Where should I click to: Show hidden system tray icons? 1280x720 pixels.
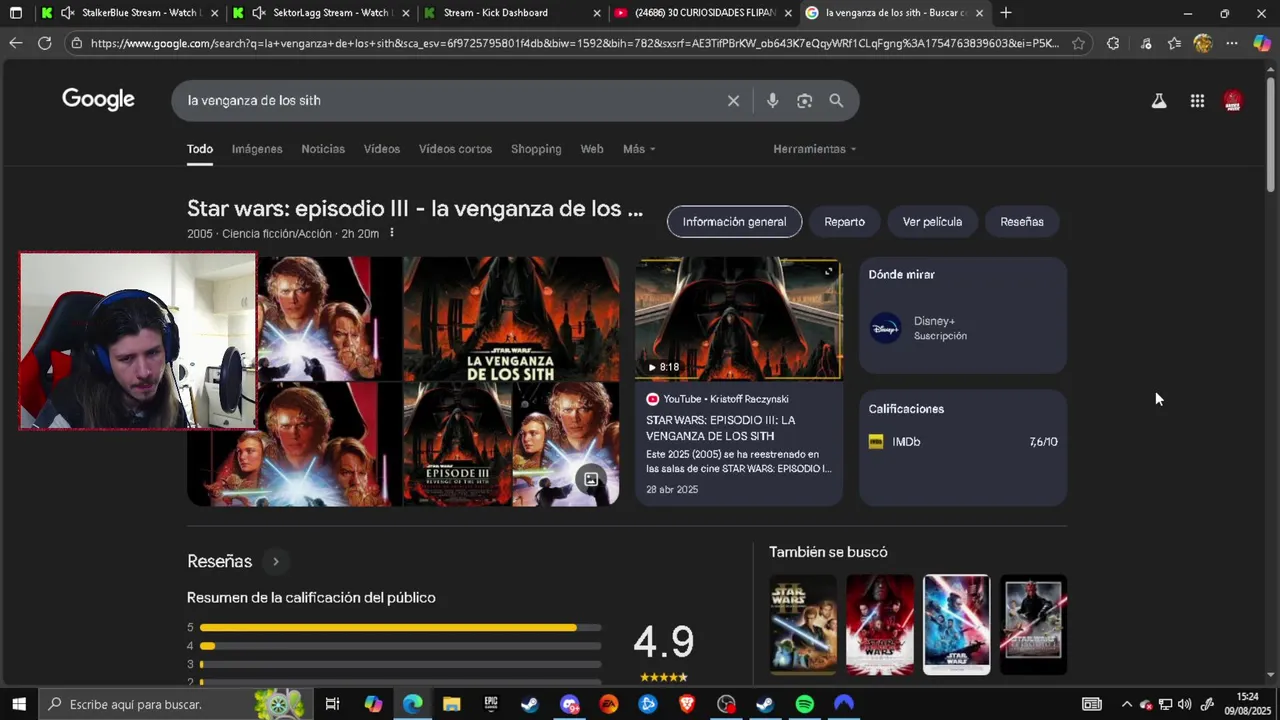[x=1127, y=704]
